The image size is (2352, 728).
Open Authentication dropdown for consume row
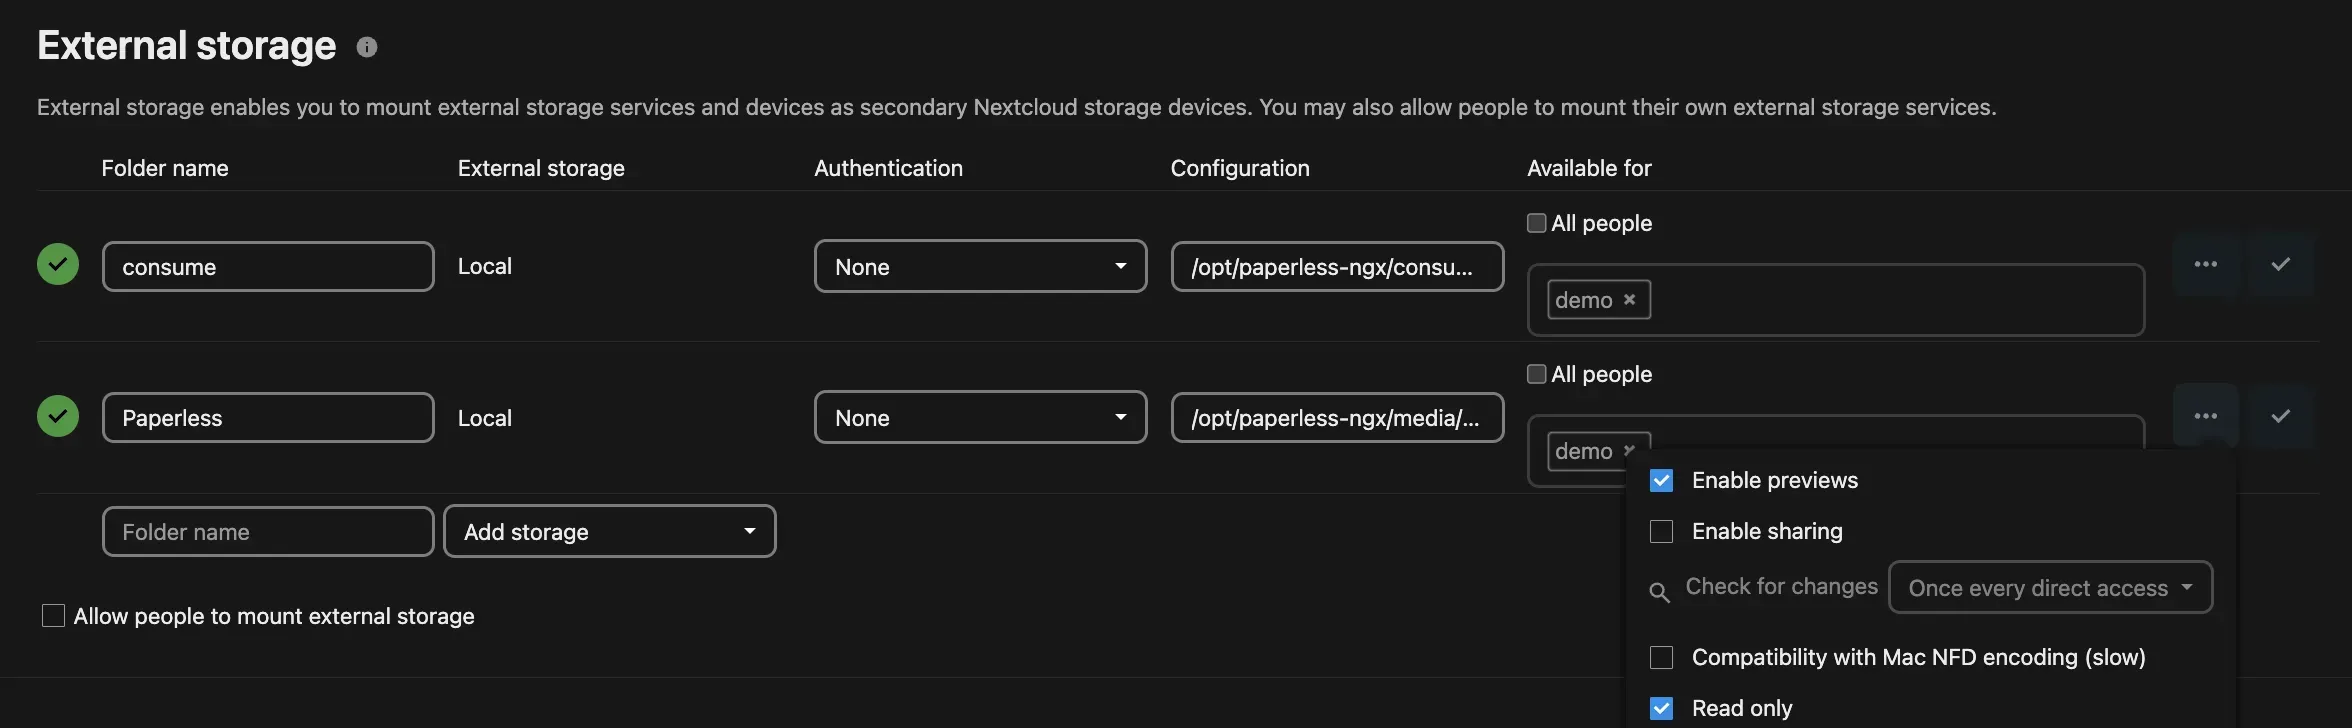tap(980, 266)
